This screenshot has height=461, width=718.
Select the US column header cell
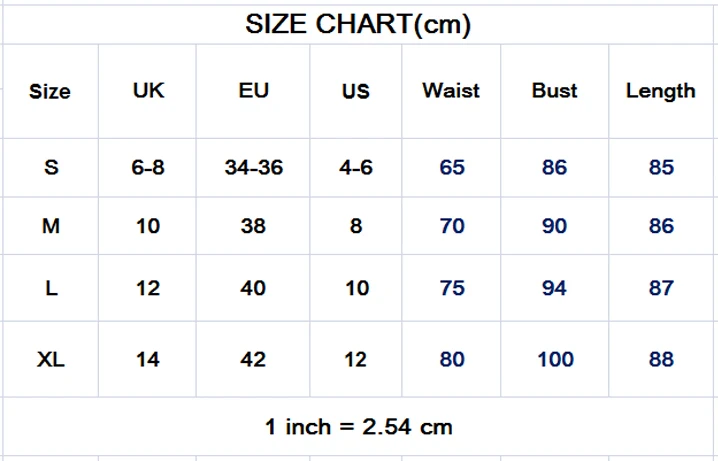[356, 92]
